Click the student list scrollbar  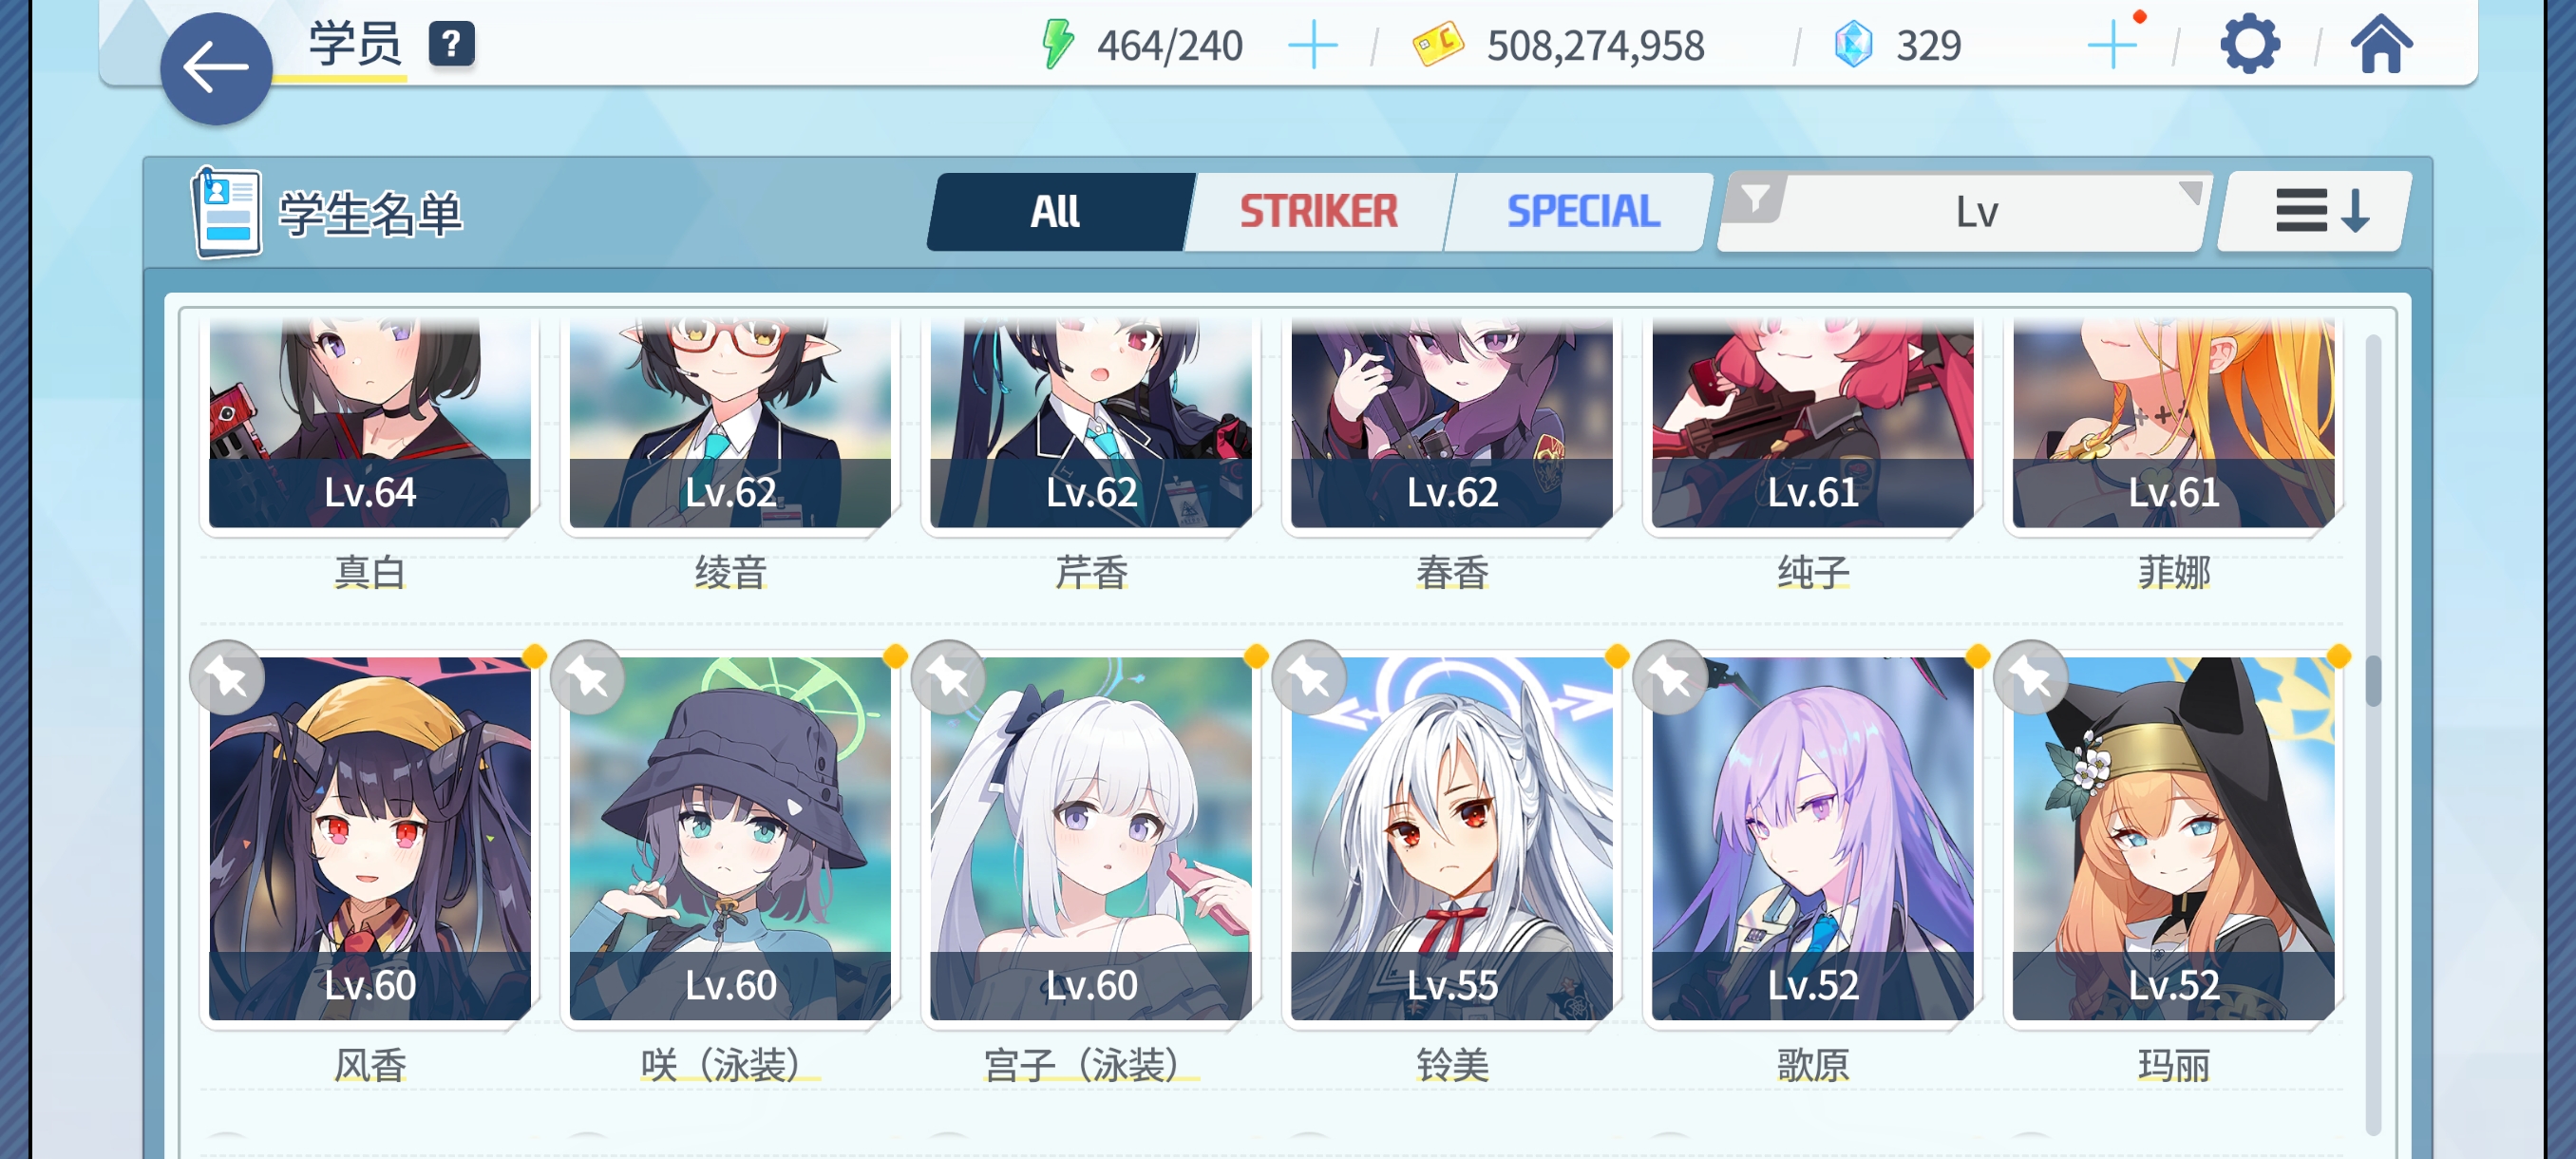click(x=2372, y=735)
